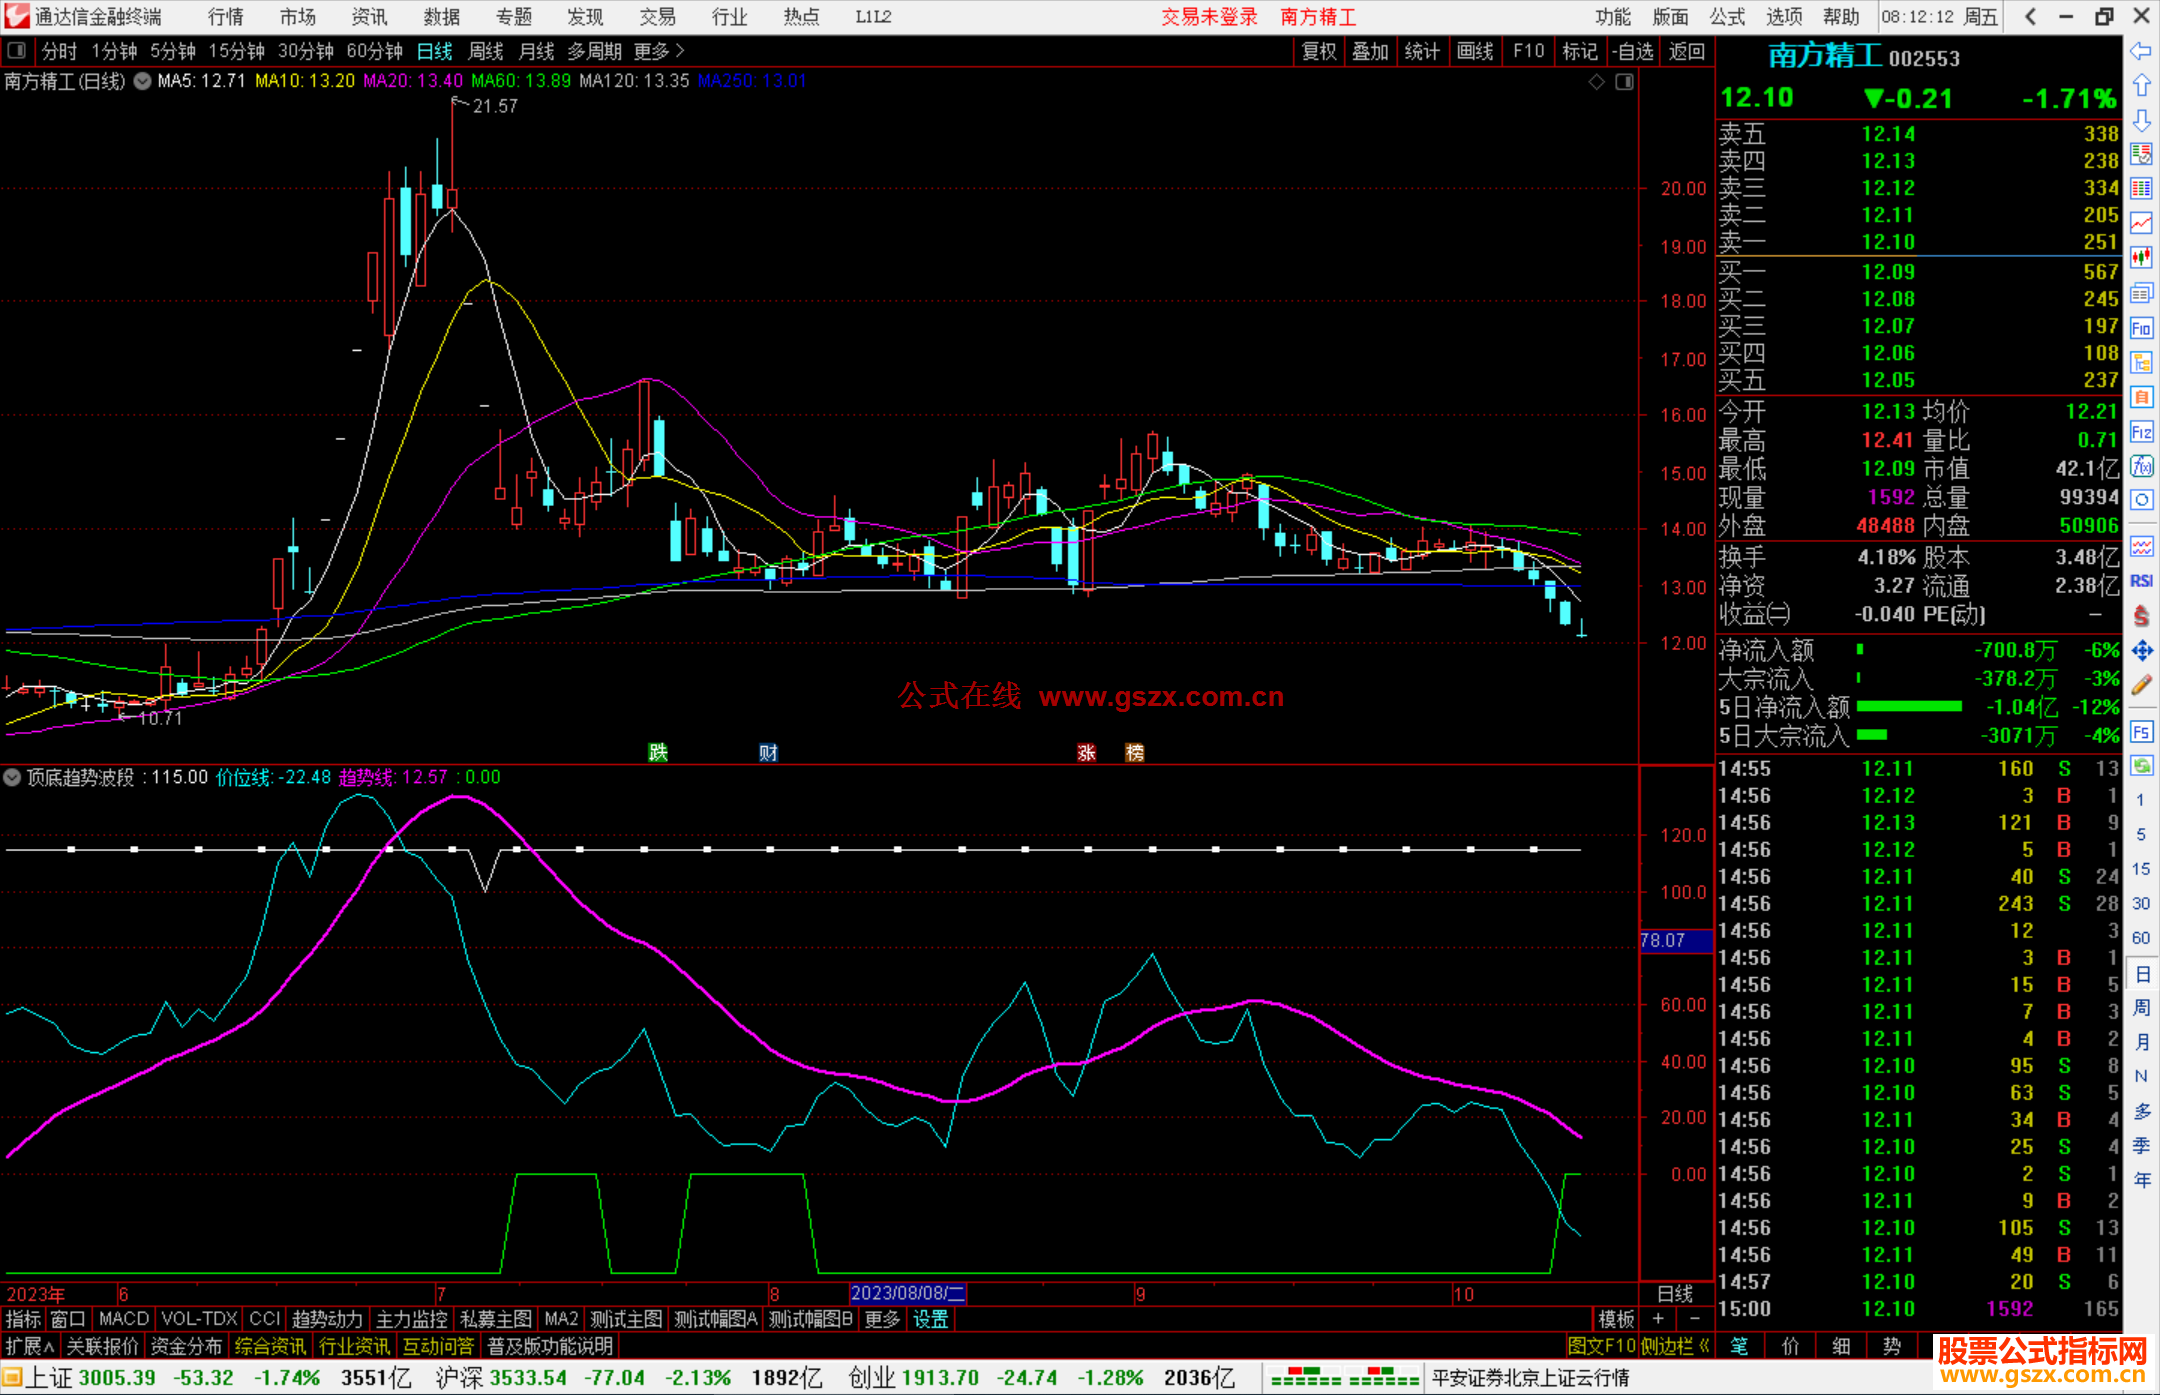Screen dimensions: 2160x1395
Task: Toggle the round button beside 顶底趋势波段 label
Action: pyautogui.click(x=12, y=777)
